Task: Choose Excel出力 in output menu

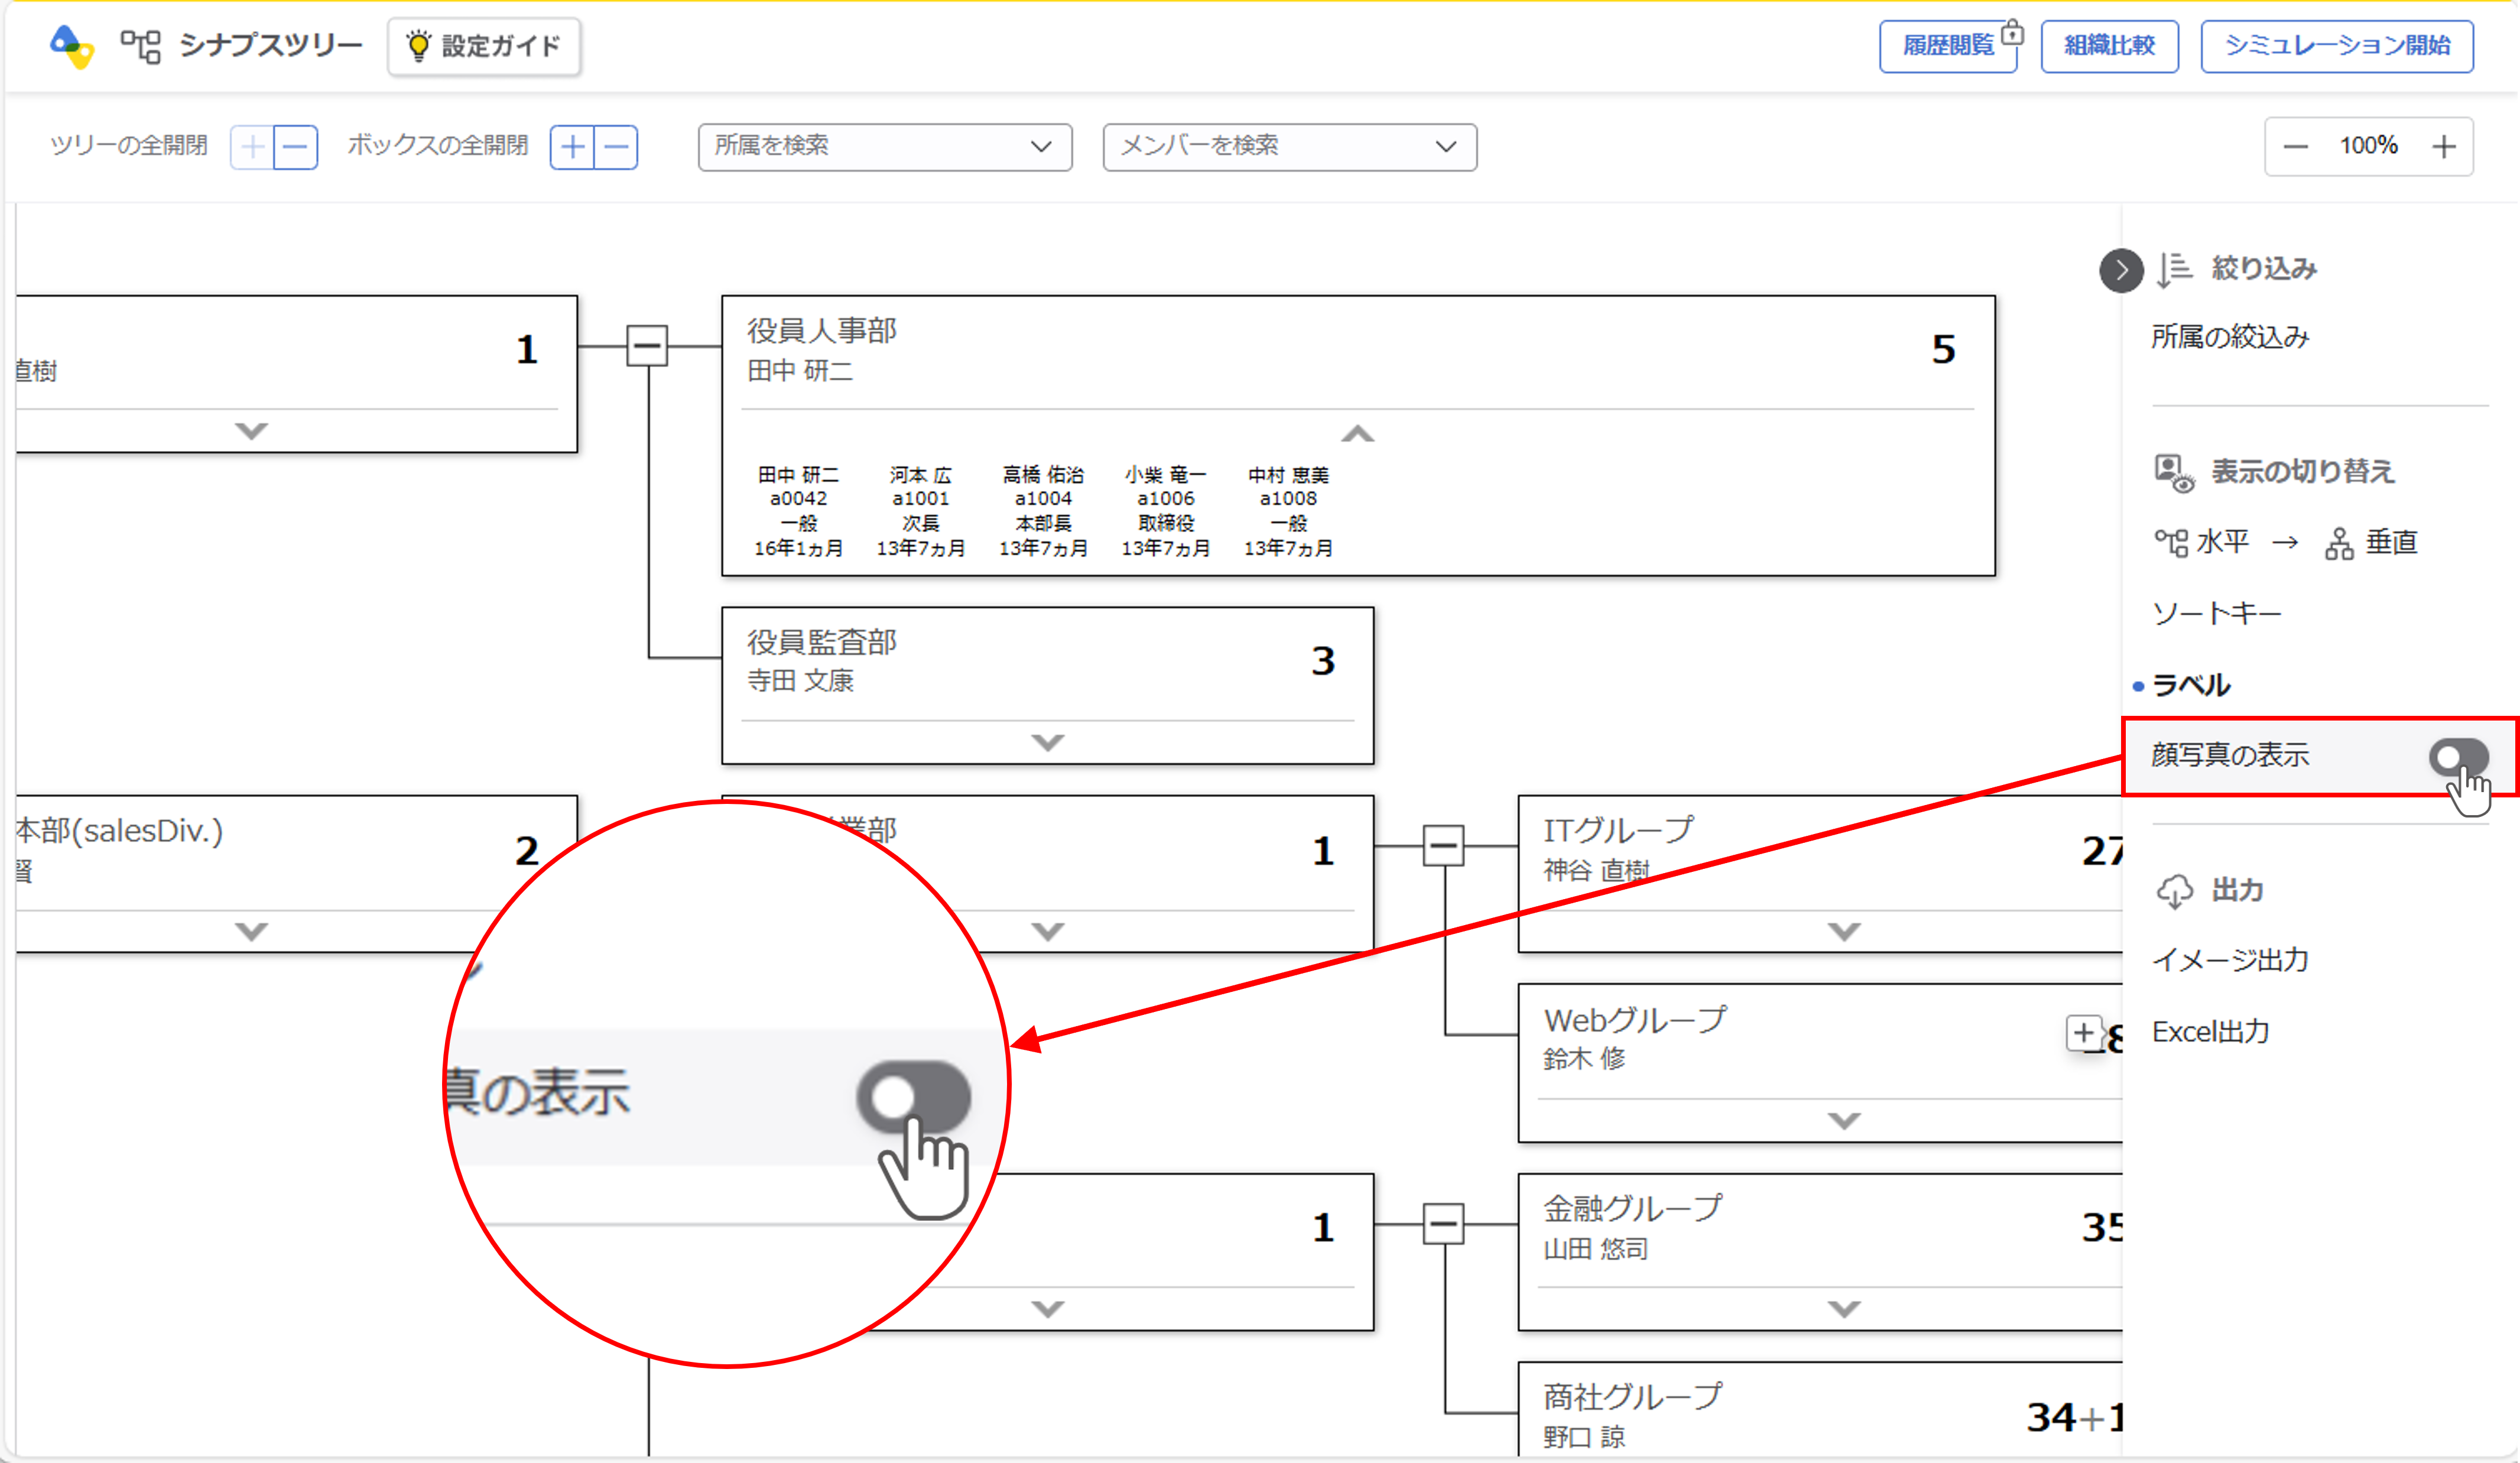Action: (2210, 1031)
